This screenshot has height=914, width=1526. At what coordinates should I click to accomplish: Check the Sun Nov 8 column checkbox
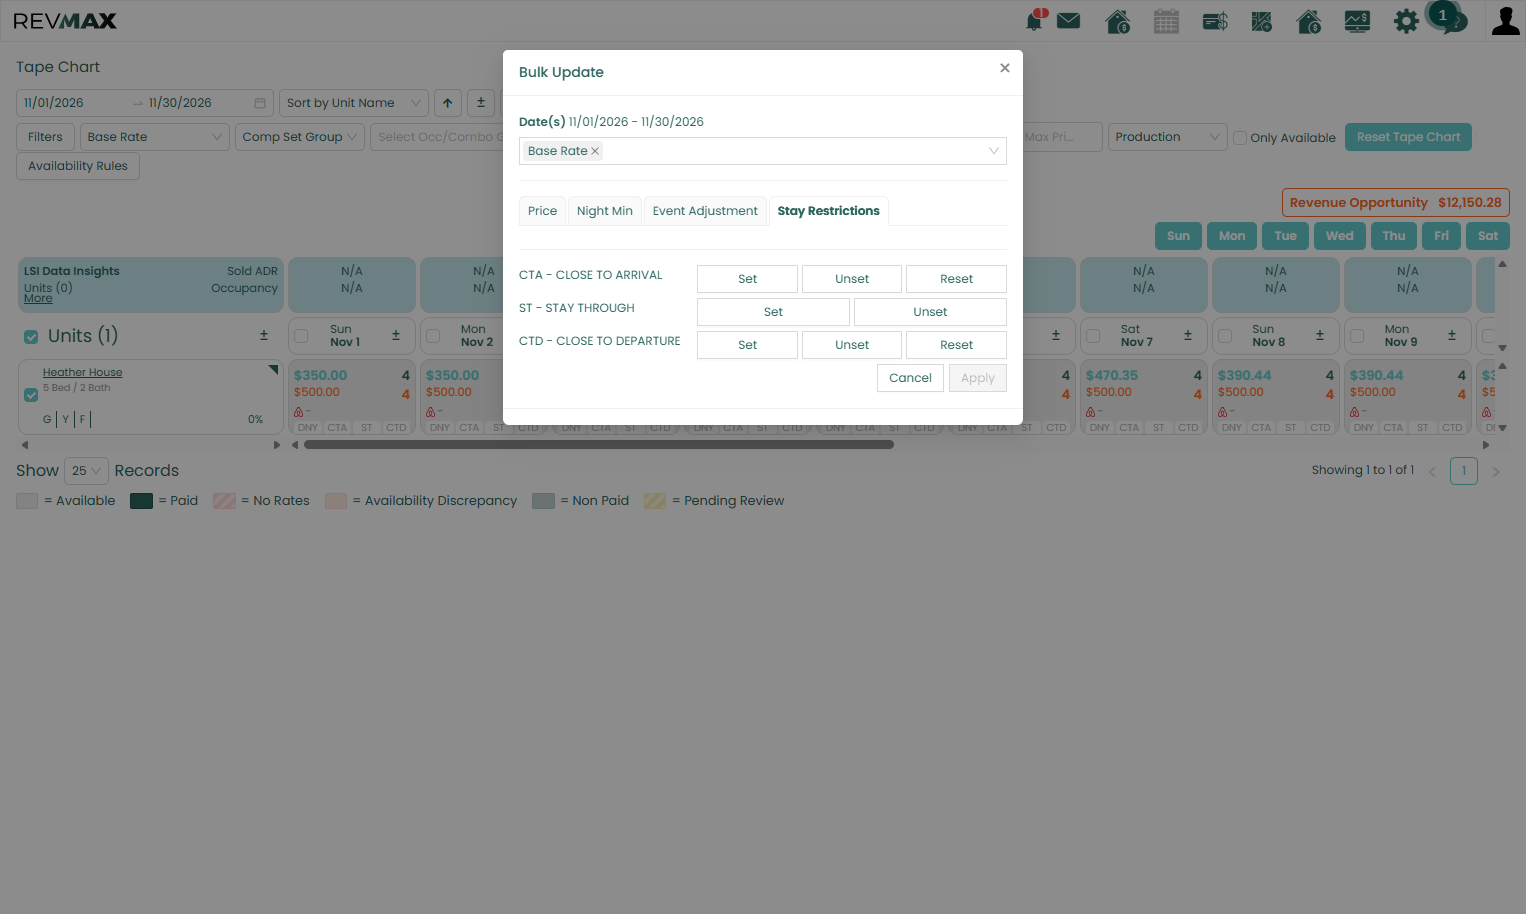point(1225,336)
